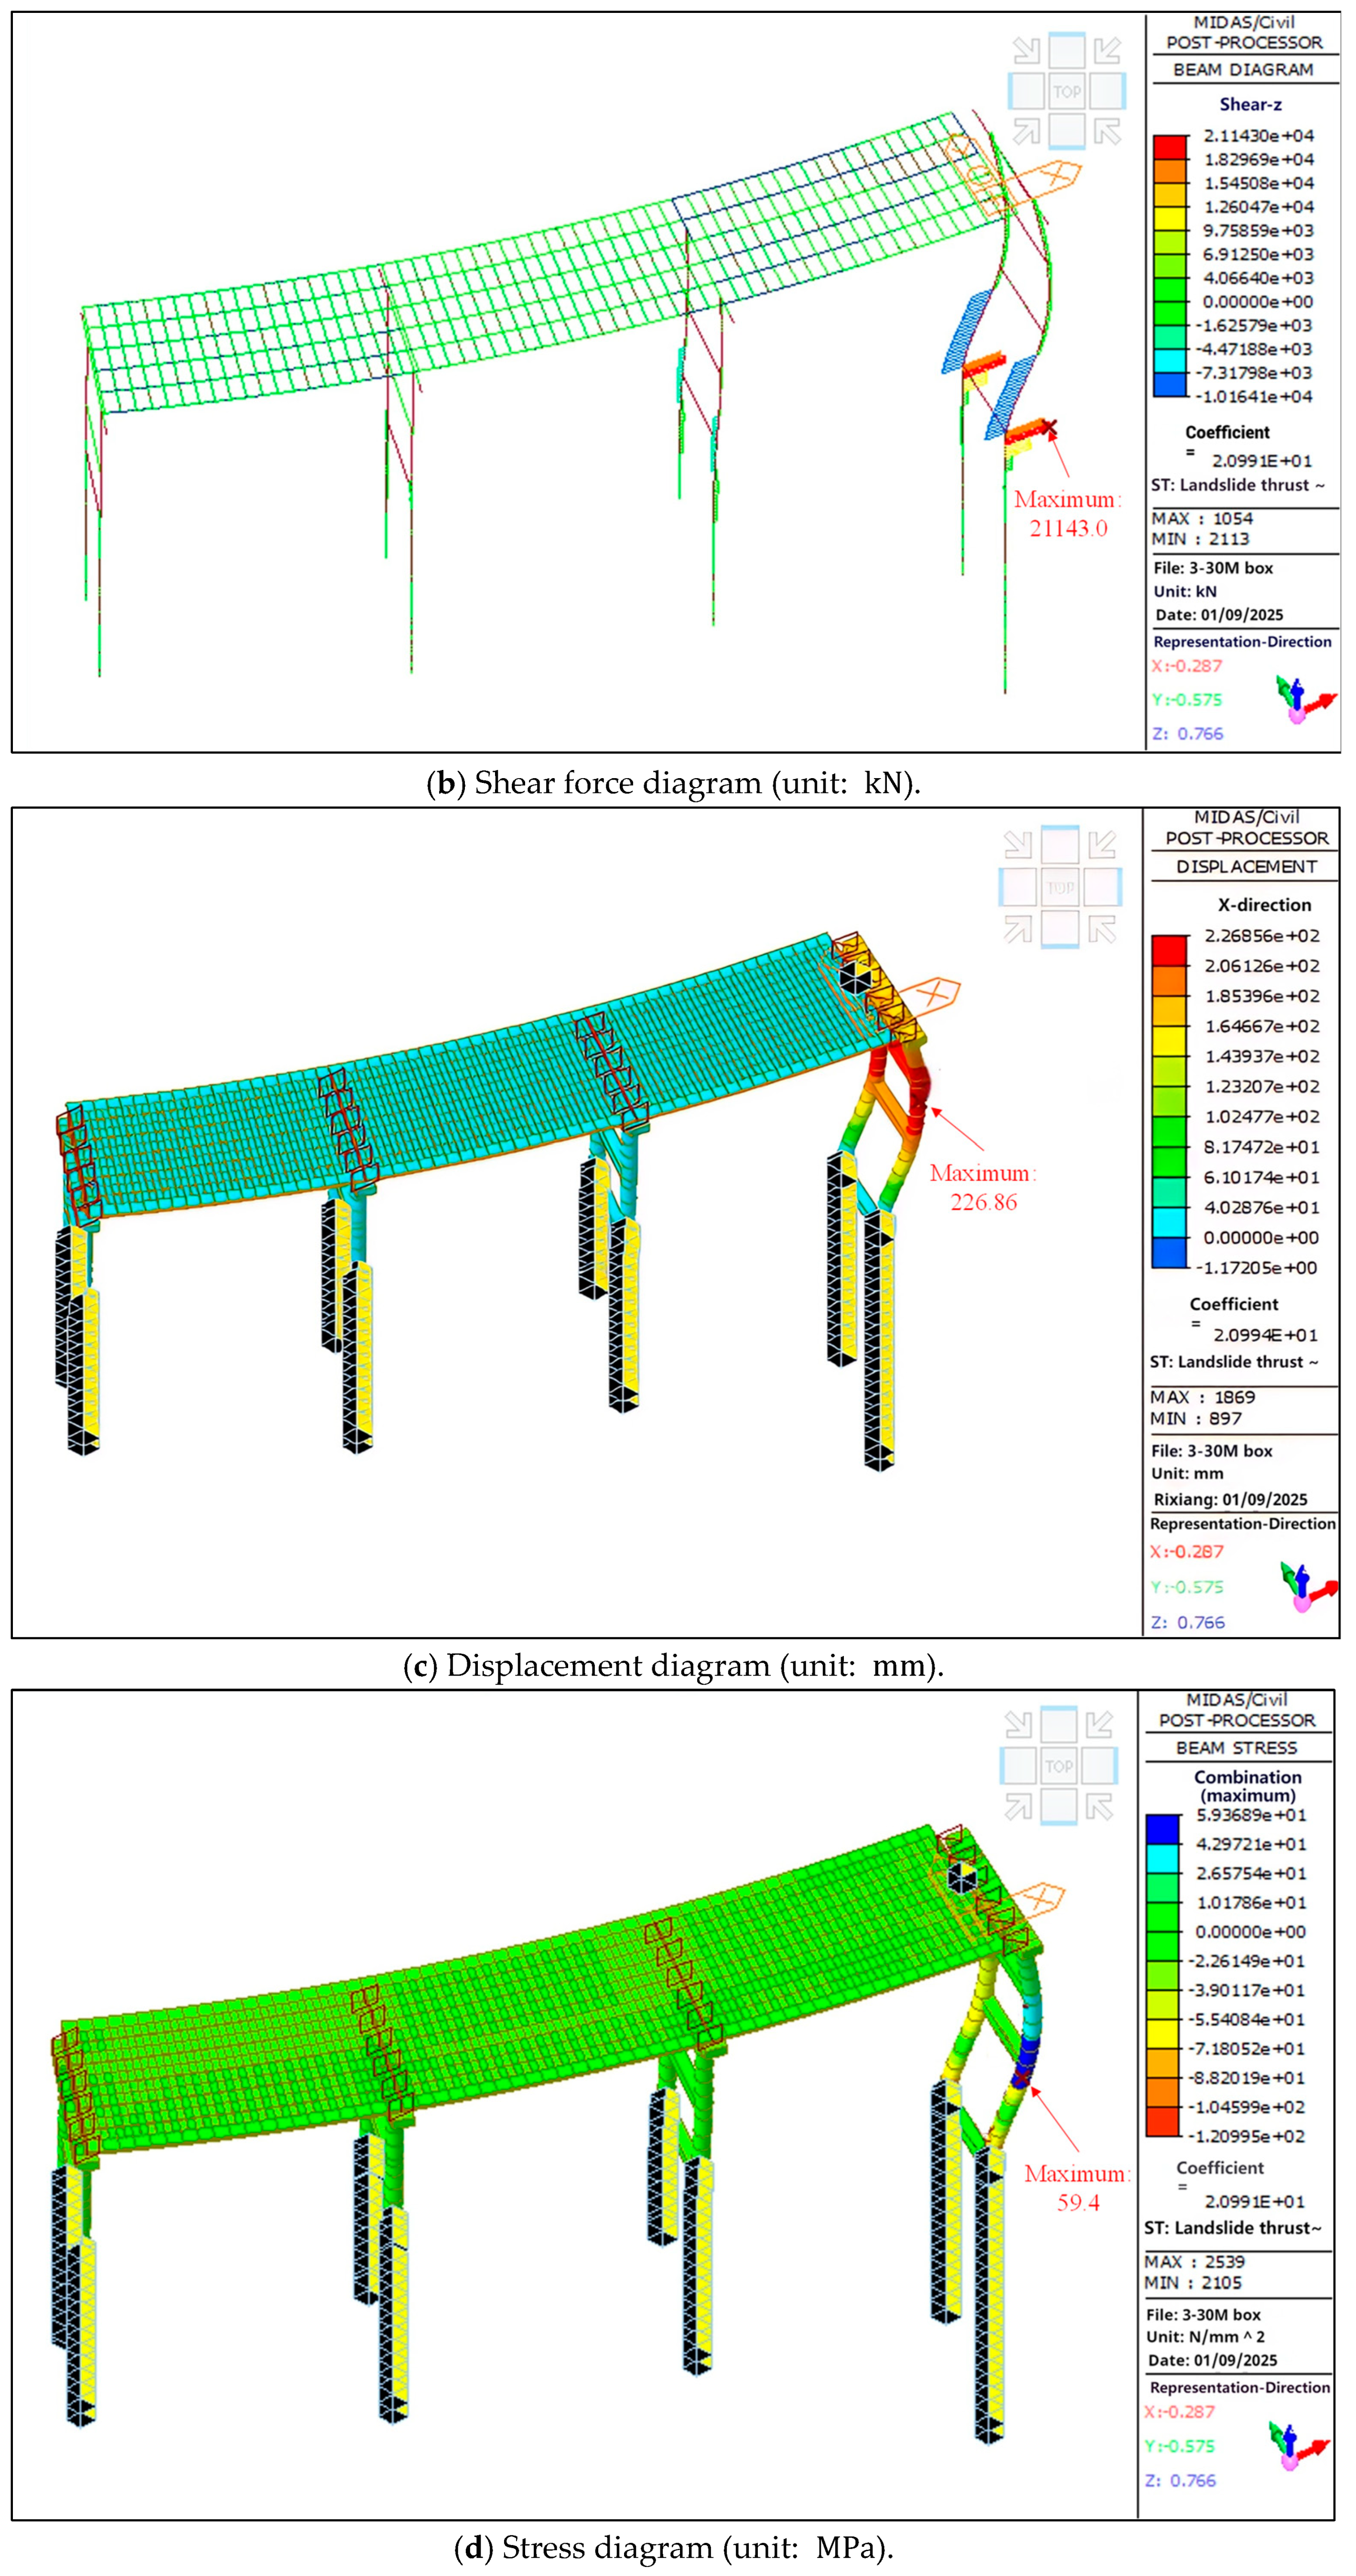Click MAX : 2539 in stress legend
Image resolution: width=1356 pixels, height=2576 pixels.
click(x=1194, y=2261)
